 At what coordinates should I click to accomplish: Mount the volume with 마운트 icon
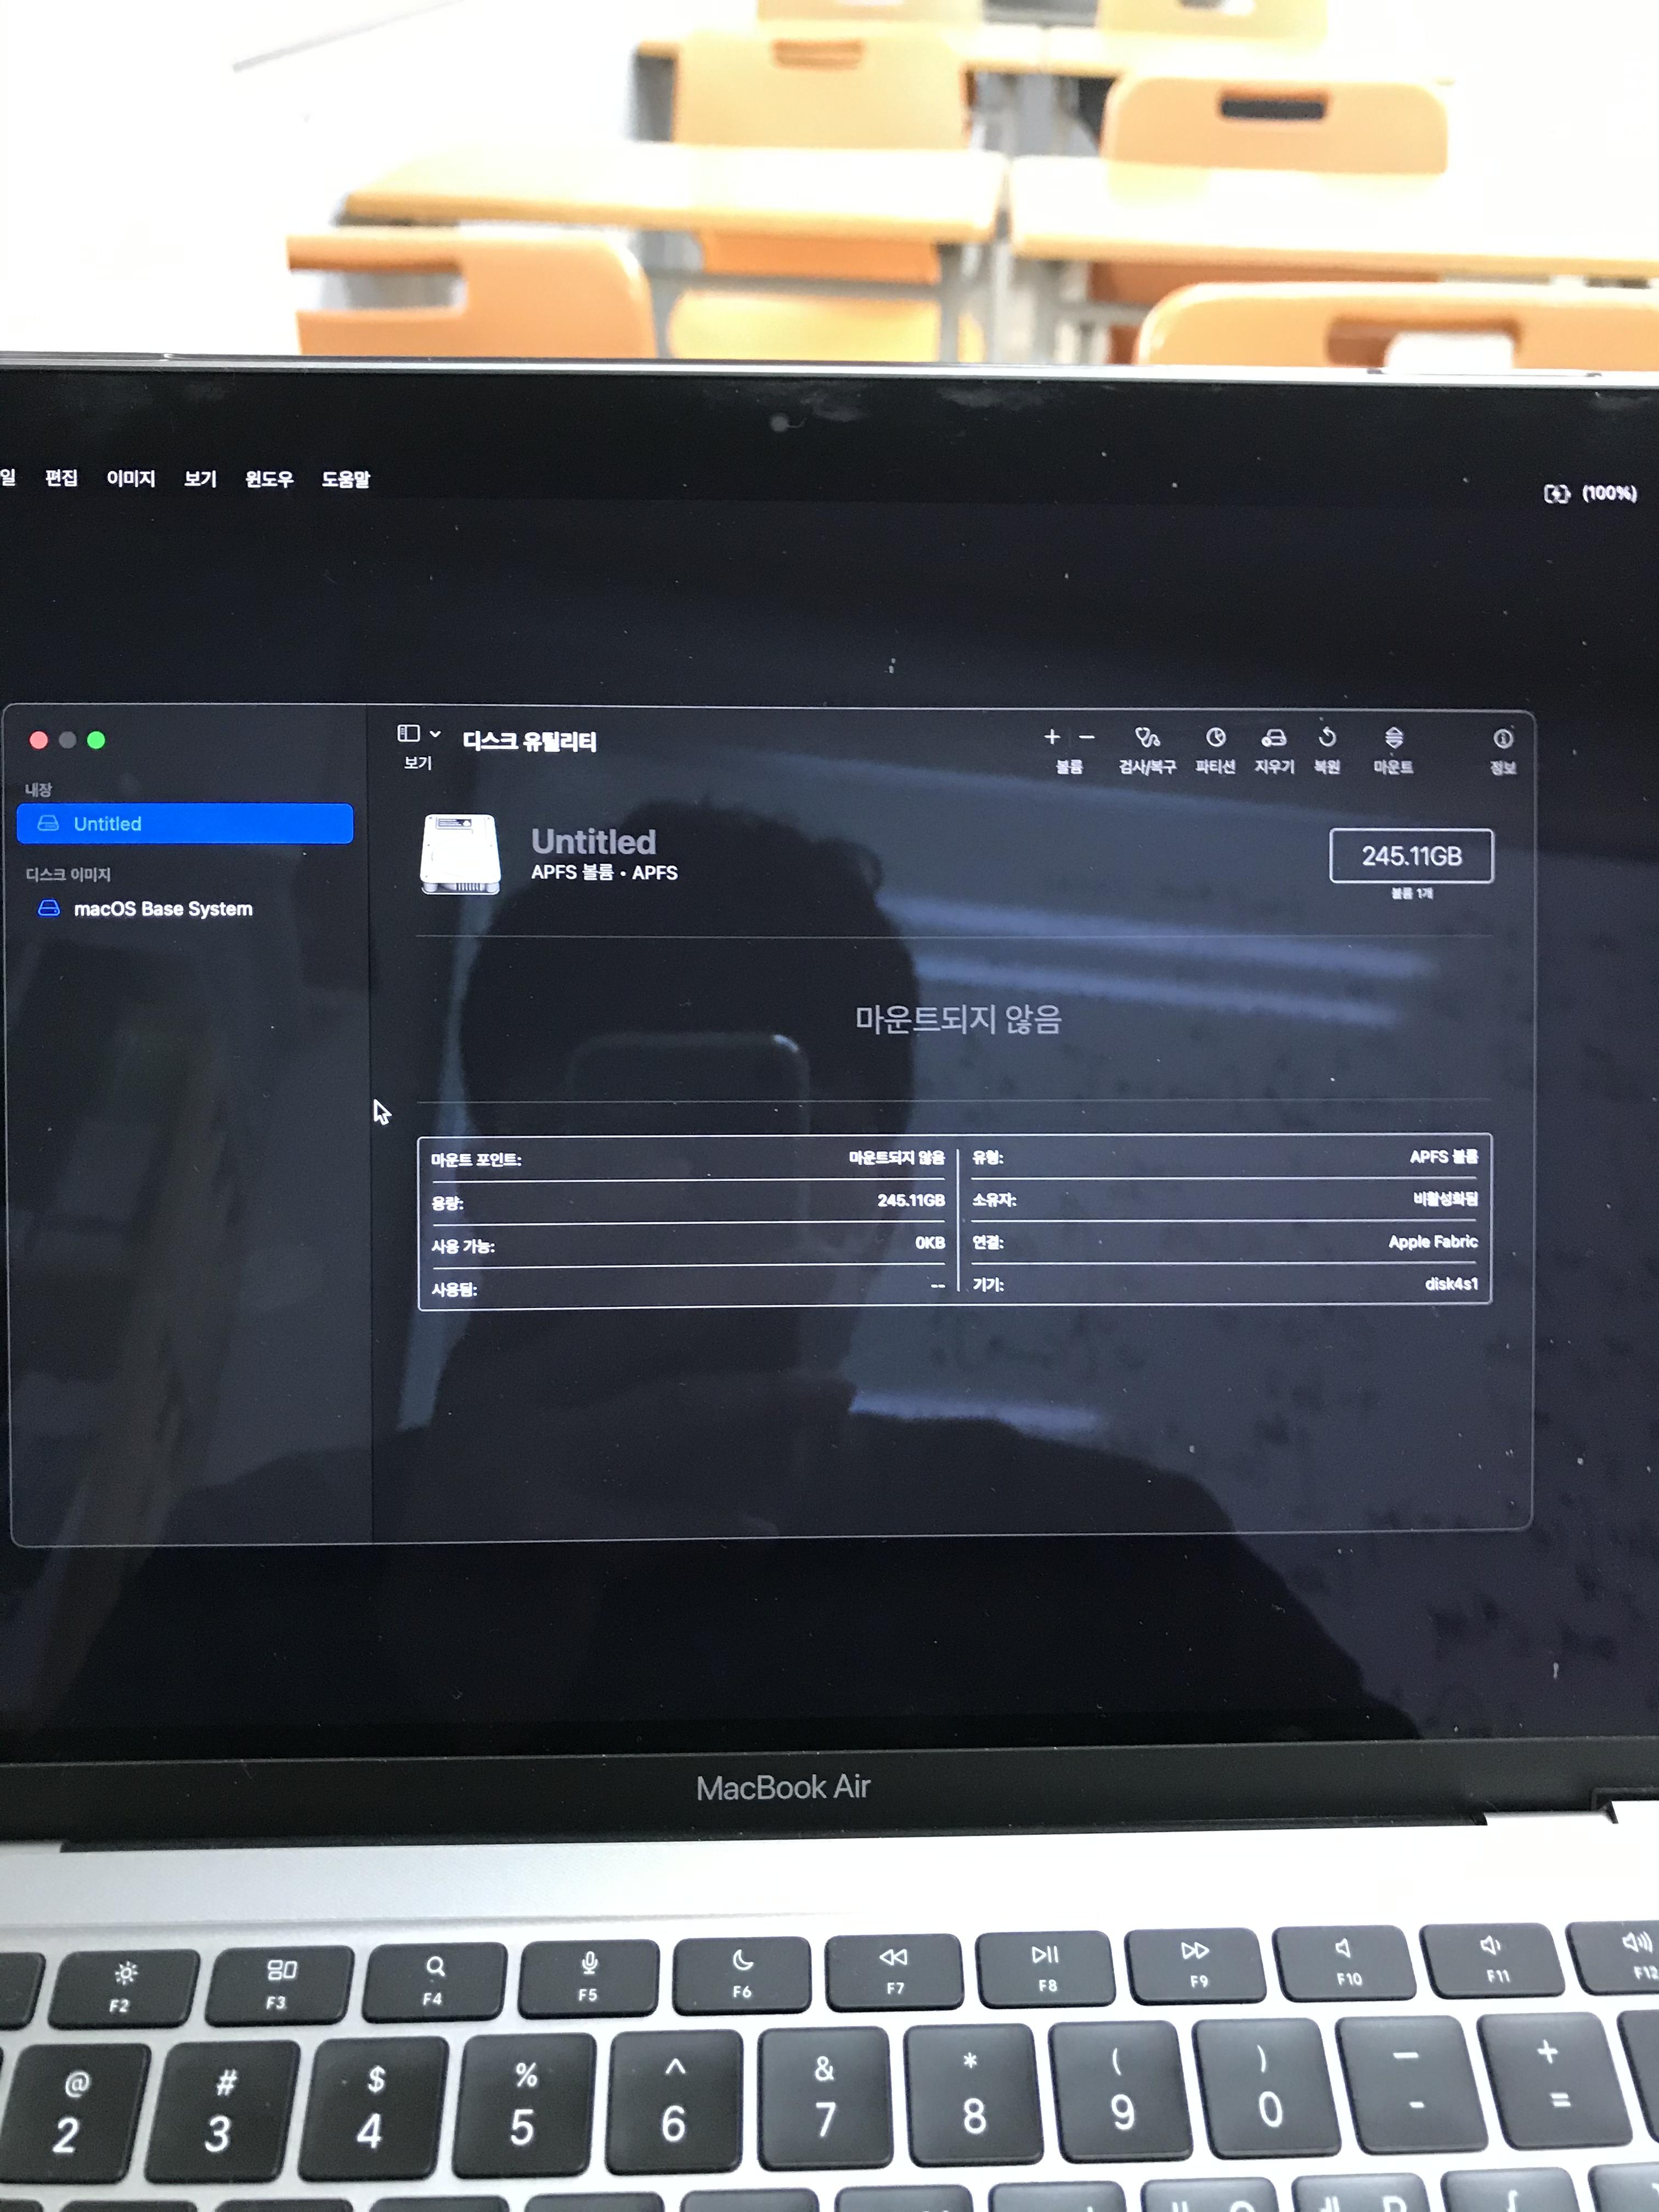[x=1393, y=738]
